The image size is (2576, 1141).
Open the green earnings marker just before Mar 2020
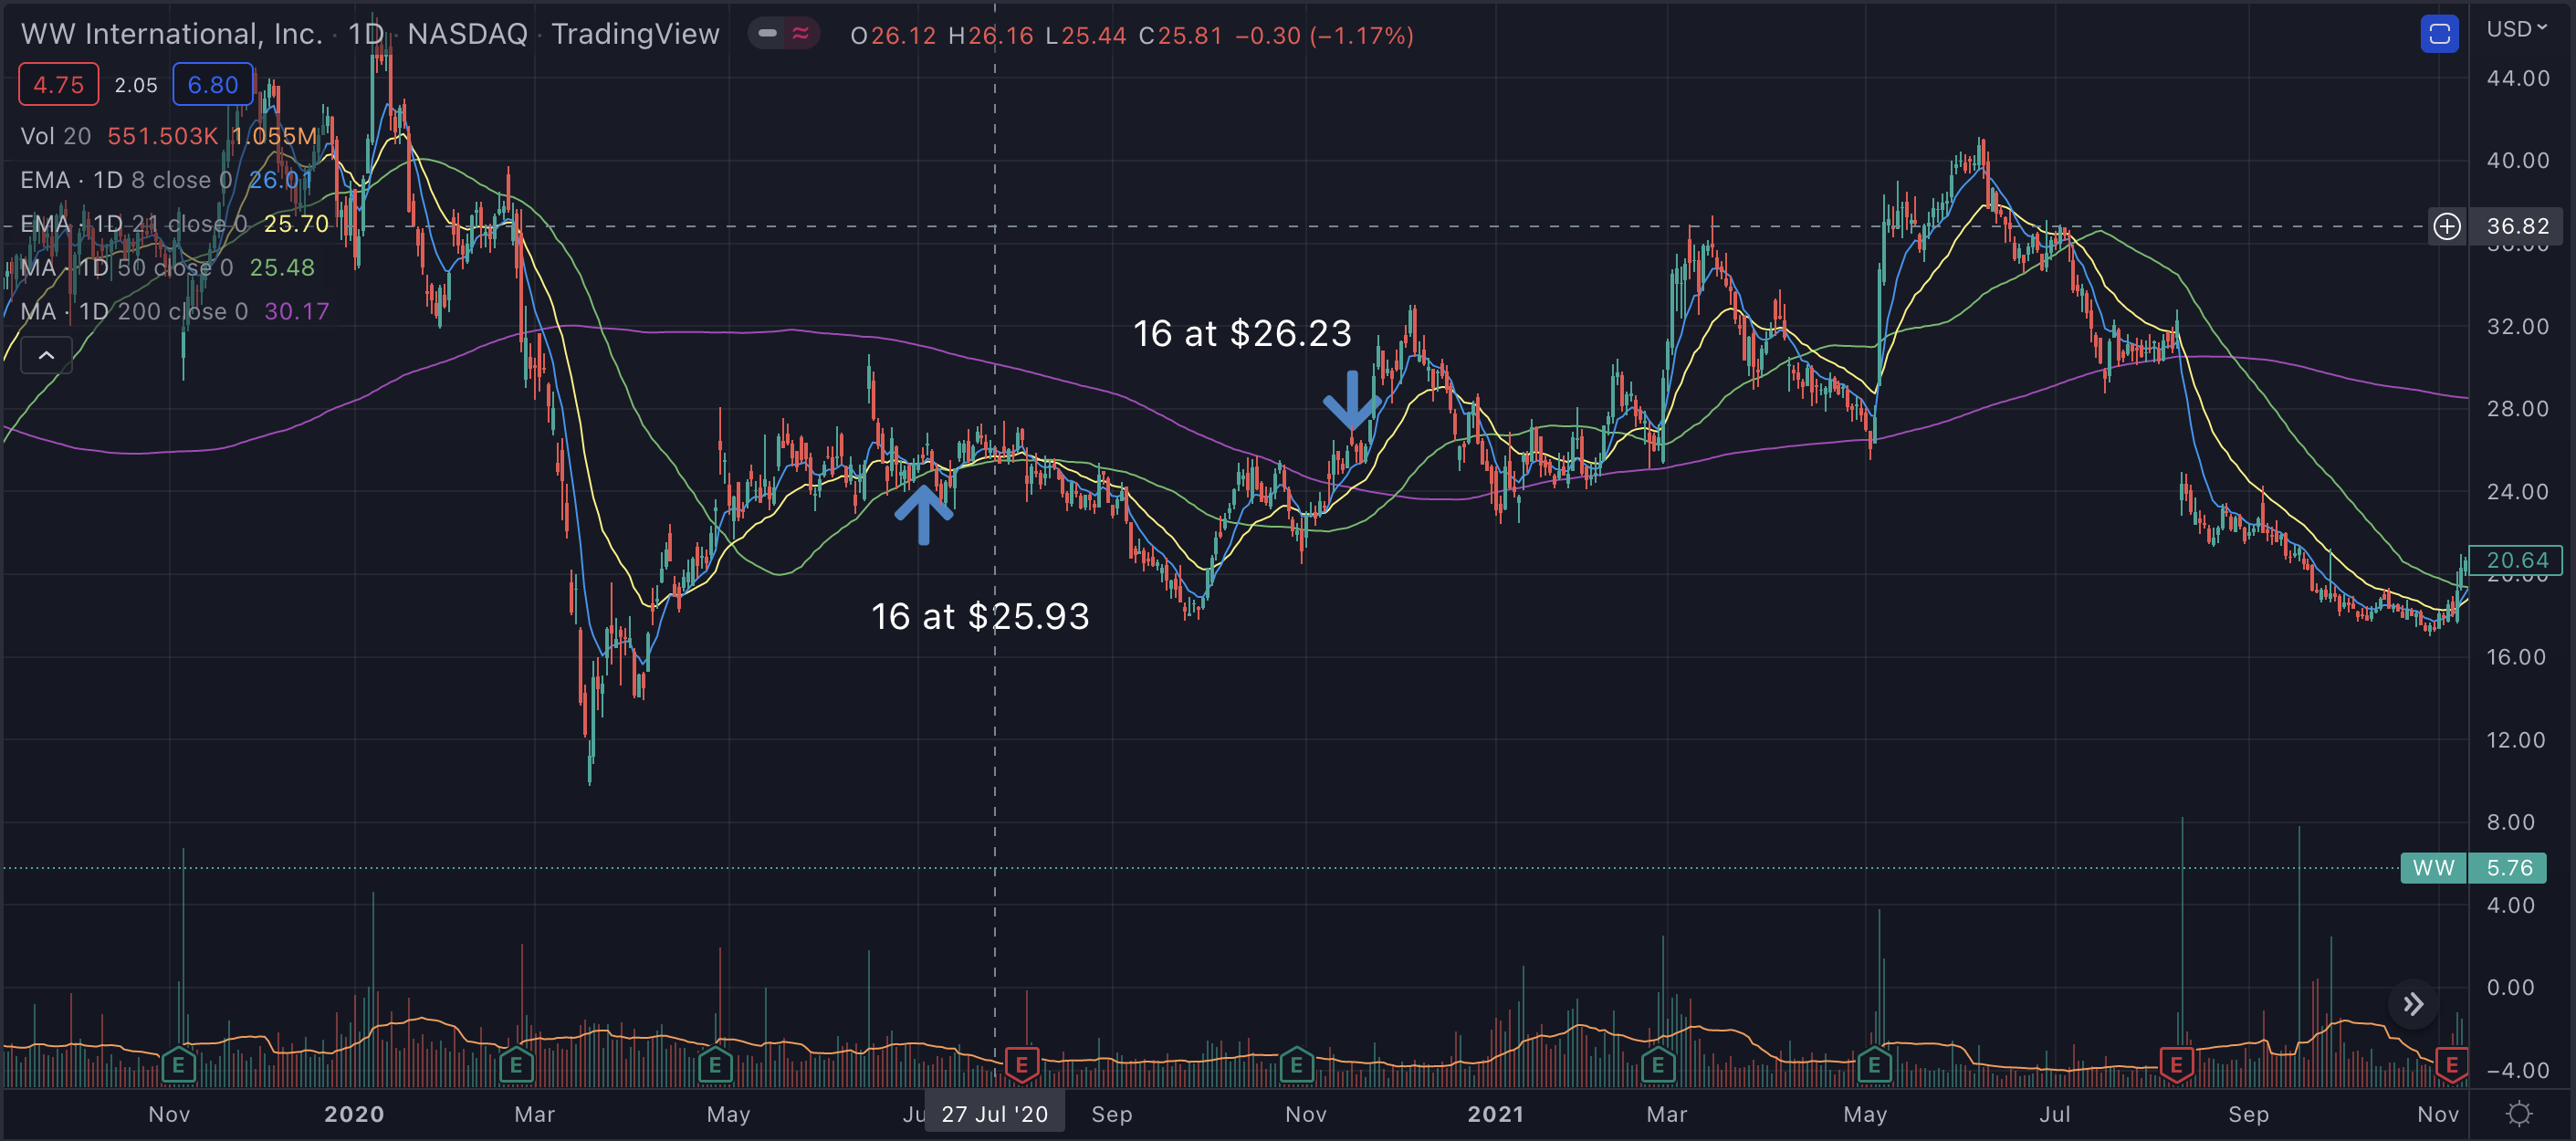516,1065
